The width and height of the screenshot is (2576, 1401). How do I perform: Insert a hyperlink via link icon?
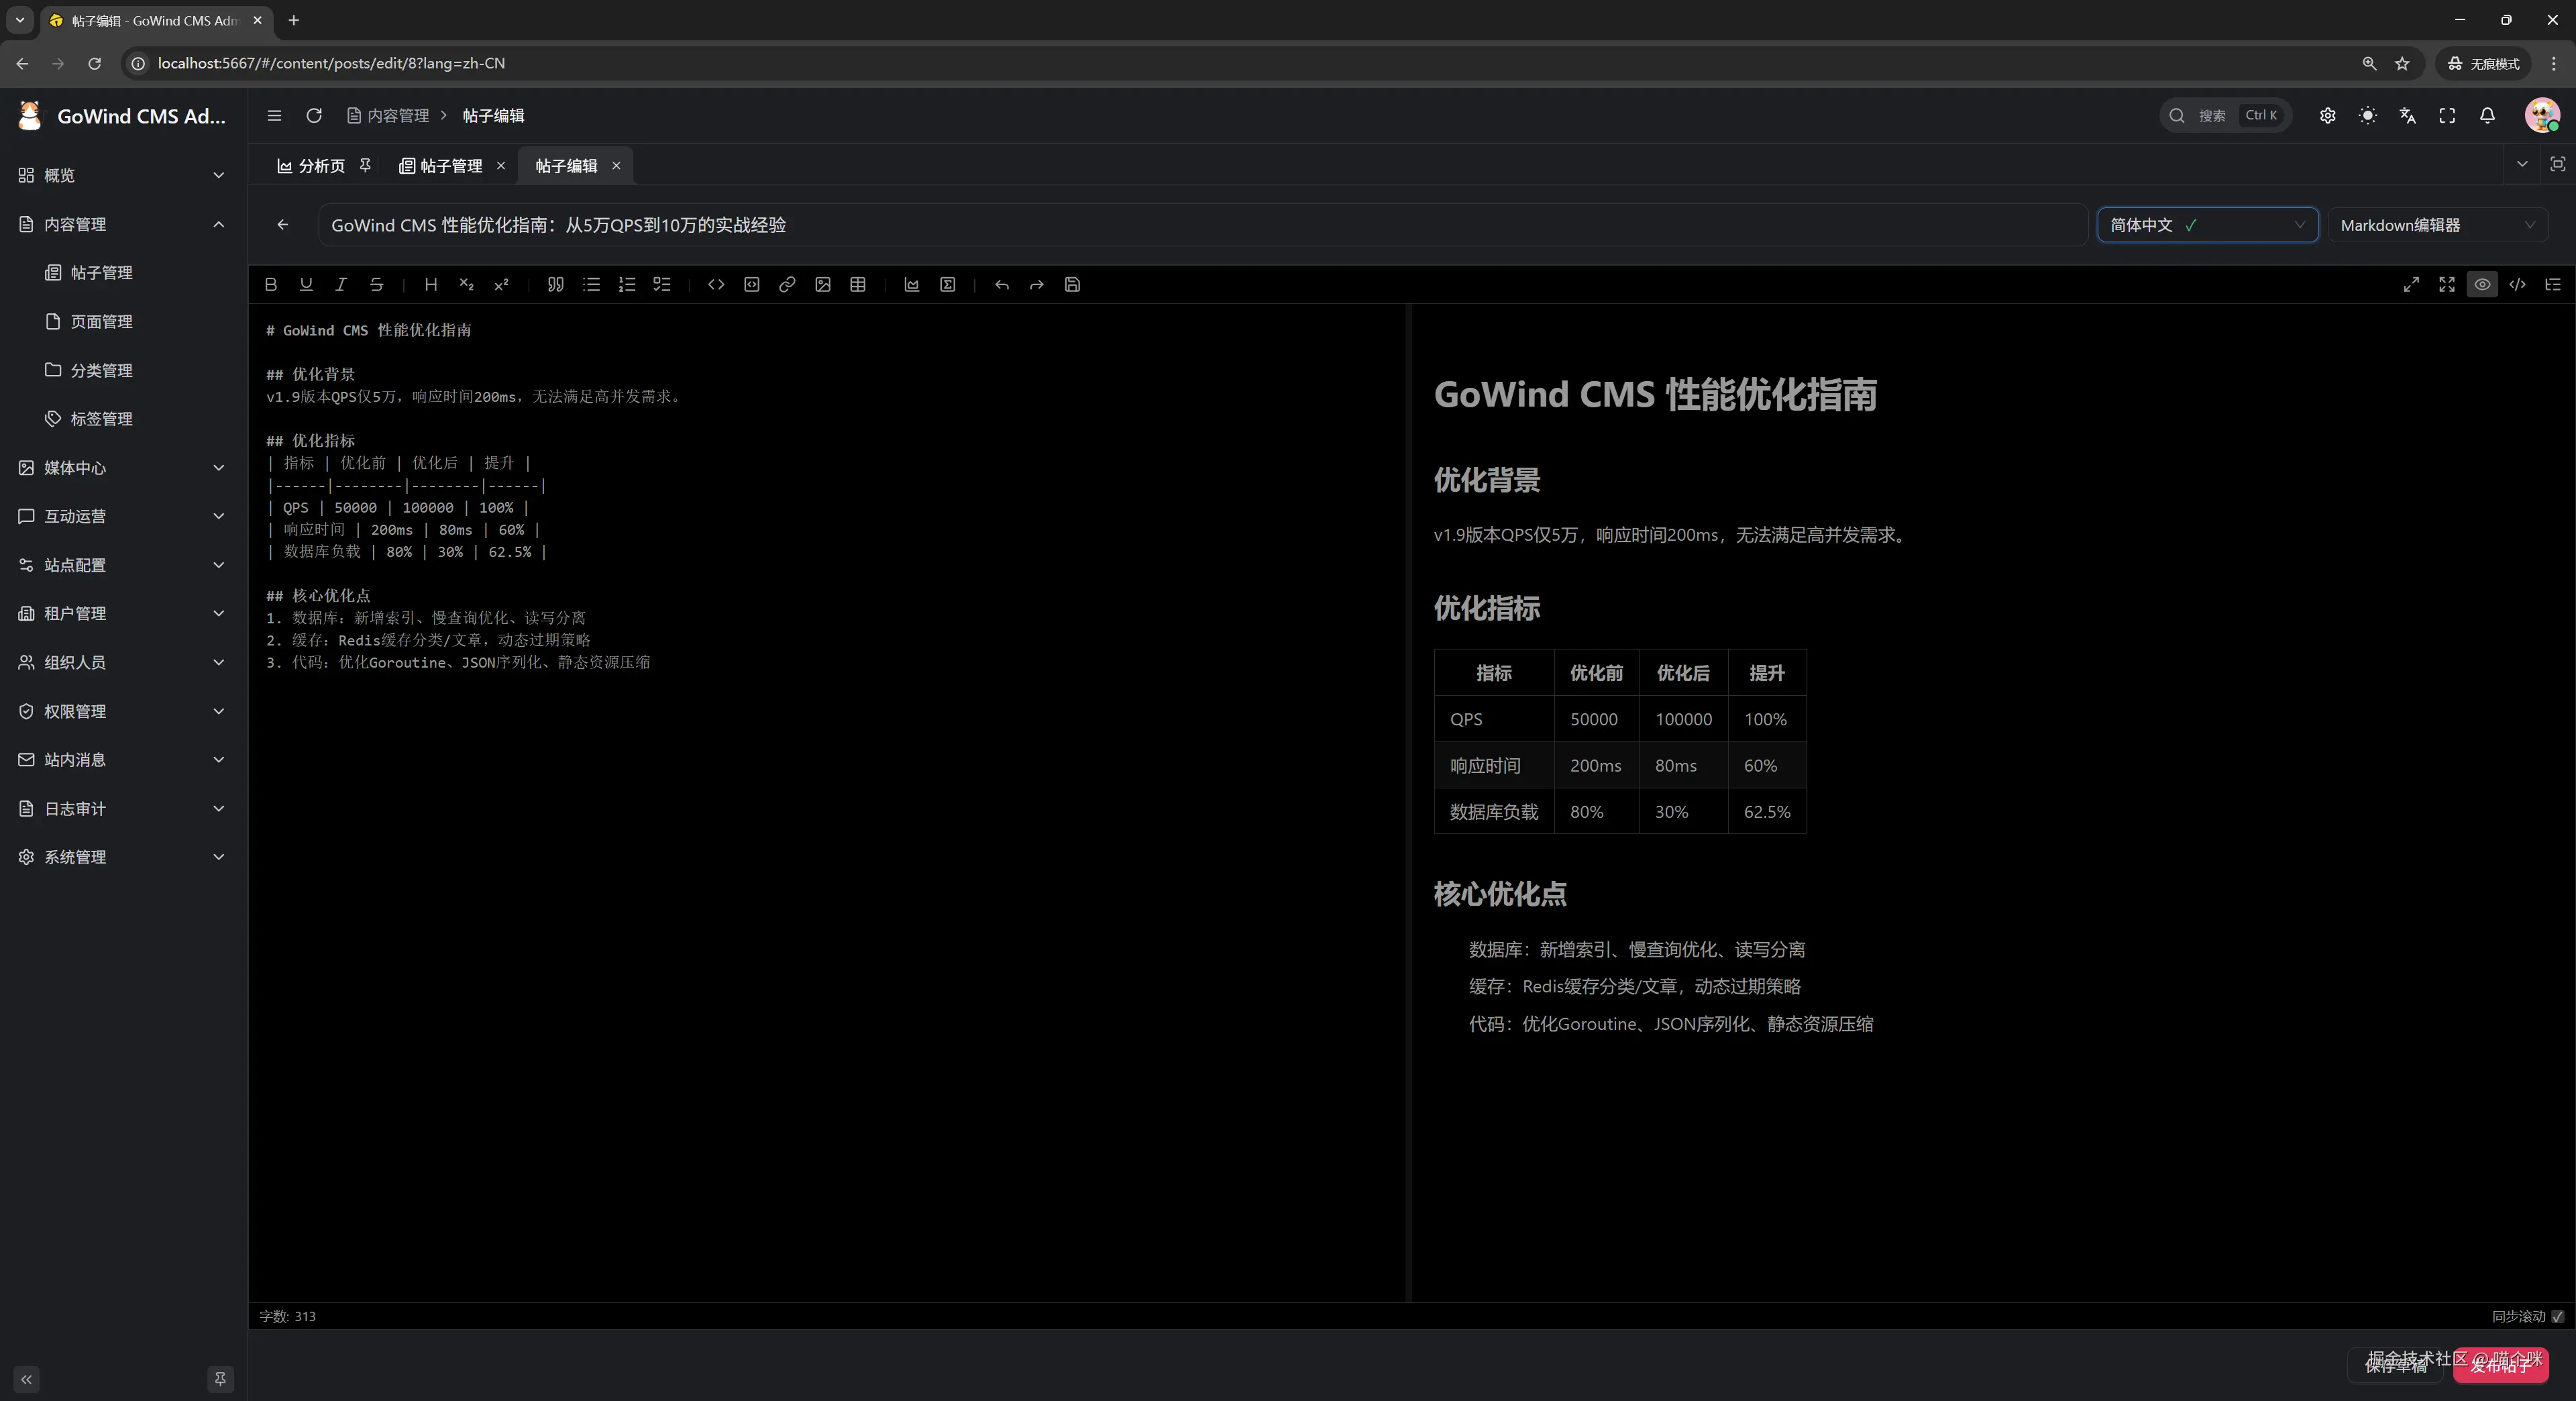coord(787,285)
